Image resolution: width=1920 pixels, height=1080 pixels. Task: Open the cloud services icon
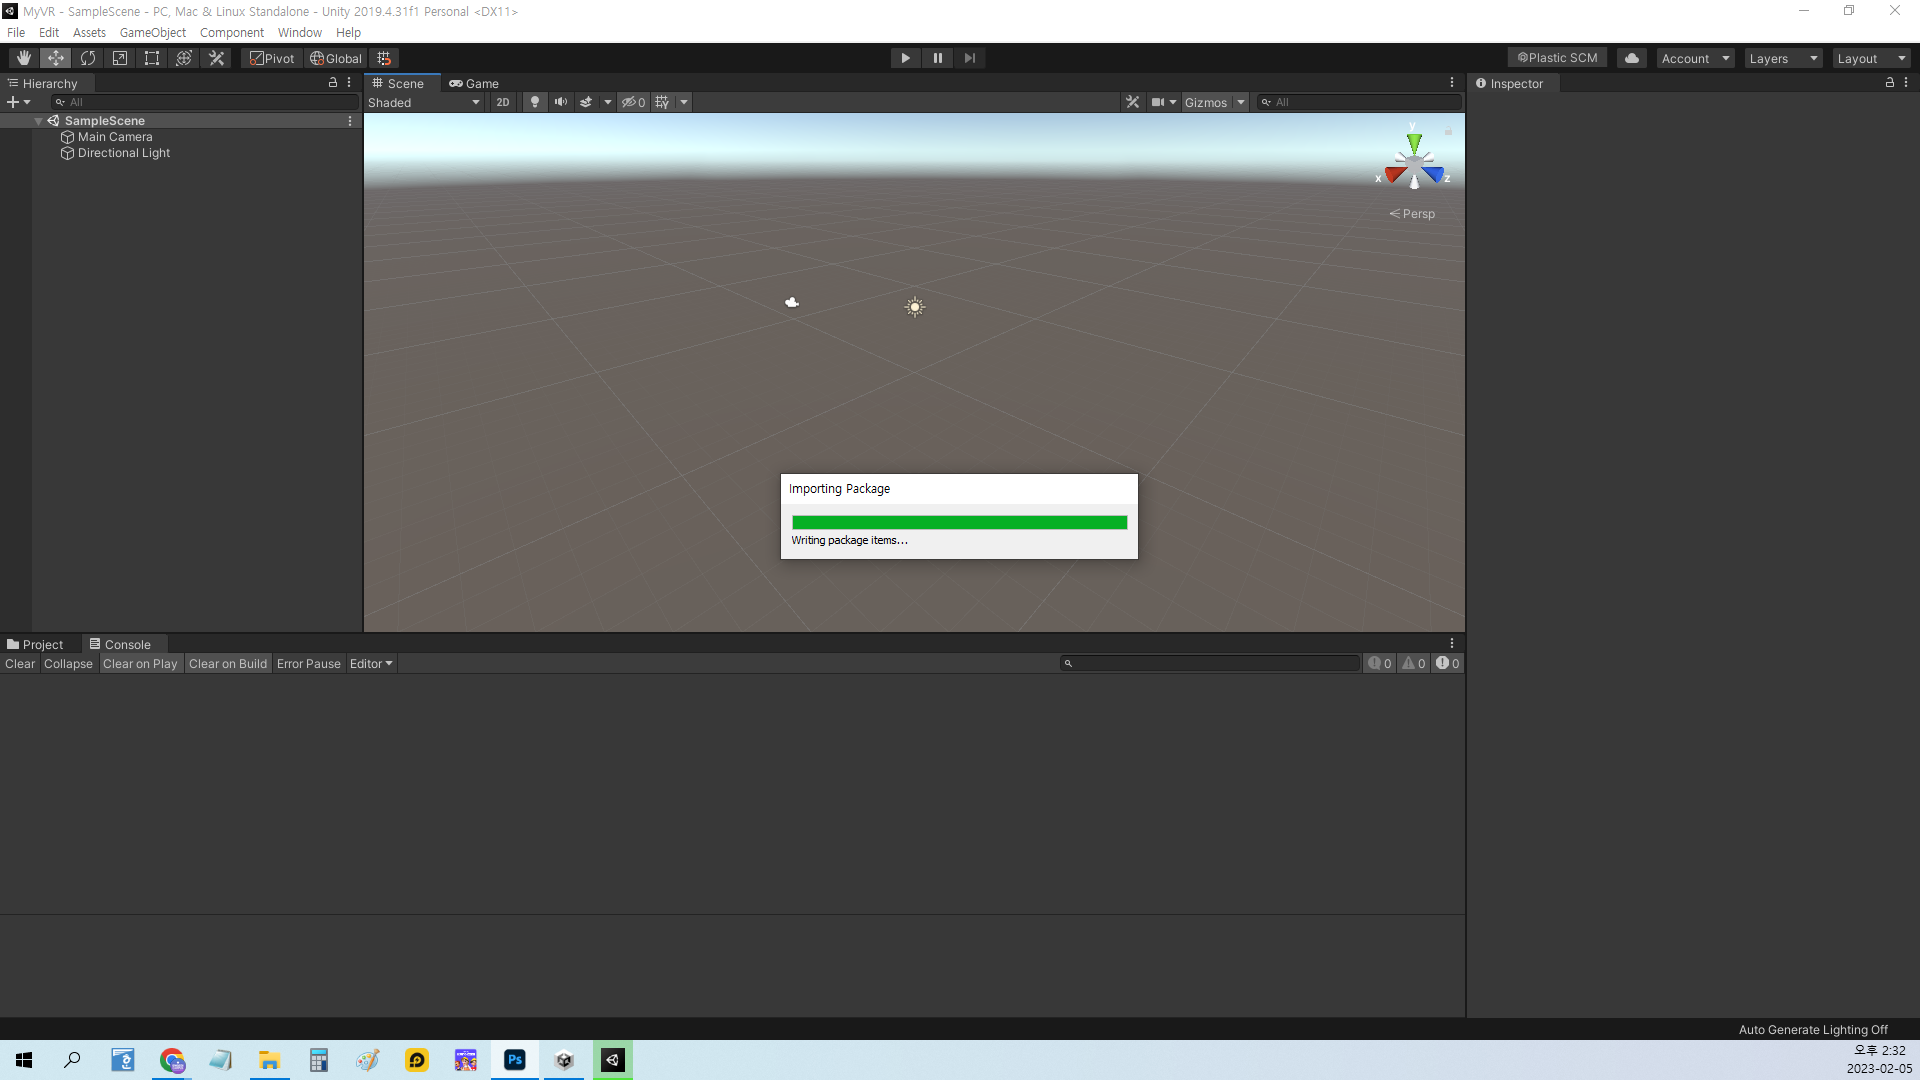point(1631,58)
